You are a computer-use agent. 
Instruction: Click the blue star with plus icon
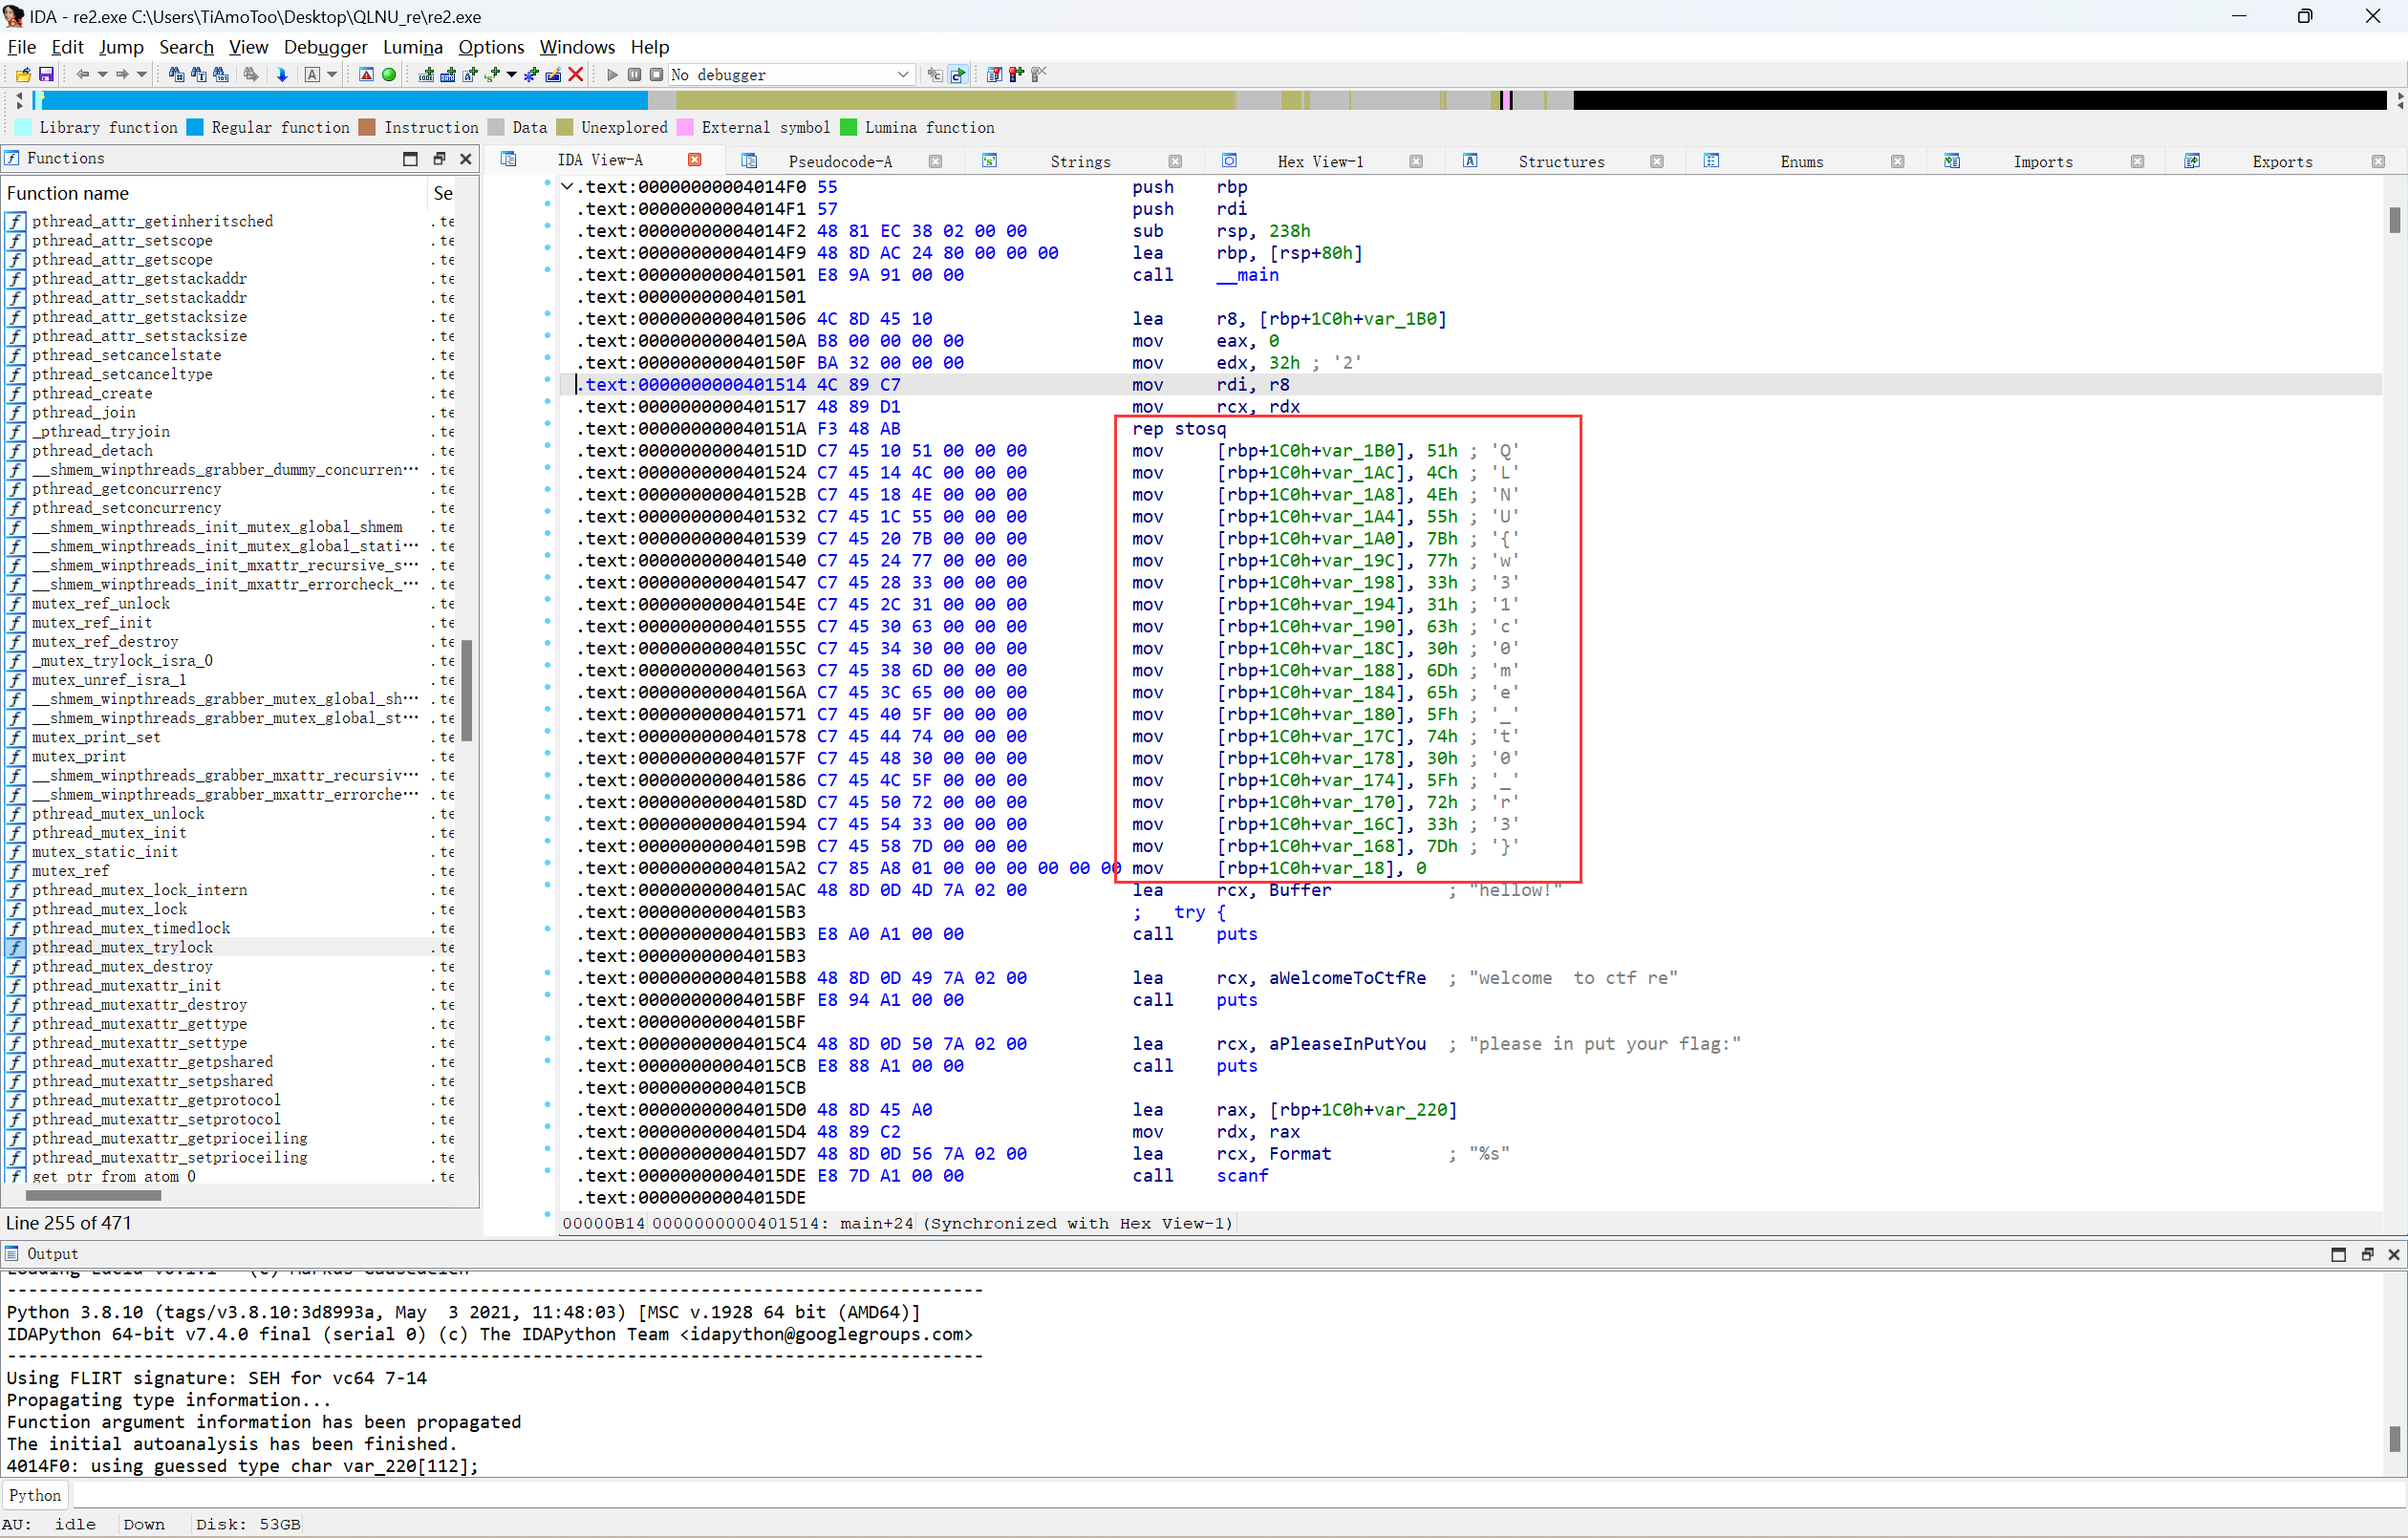pos(531,75)
